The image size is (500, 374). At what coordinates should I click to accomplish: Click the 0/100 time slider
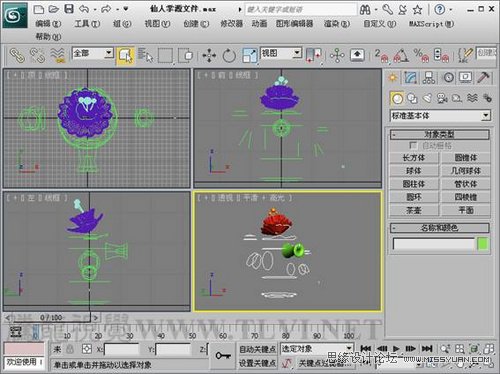pyautogui.click(x=51, y=318)
